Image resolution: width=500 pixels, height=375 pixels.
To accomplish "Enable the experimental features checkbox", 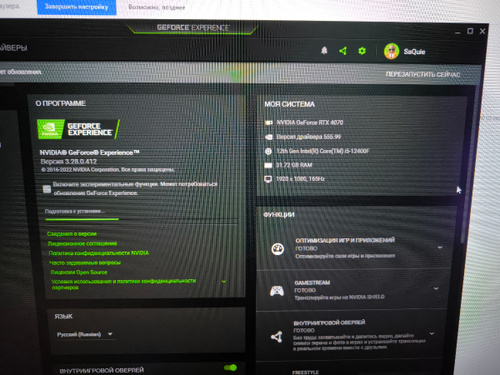I will (x=47, y=189).
